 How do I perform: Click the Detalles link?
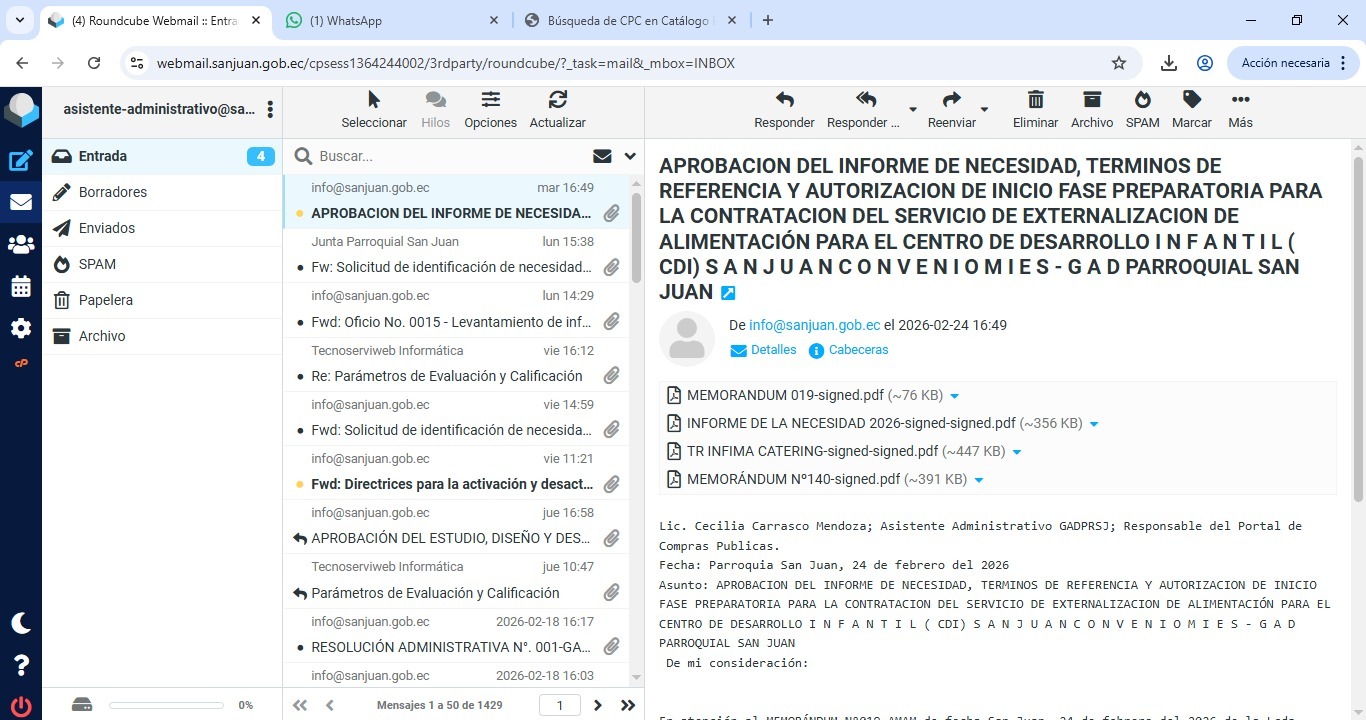click(x=773, y=350)
